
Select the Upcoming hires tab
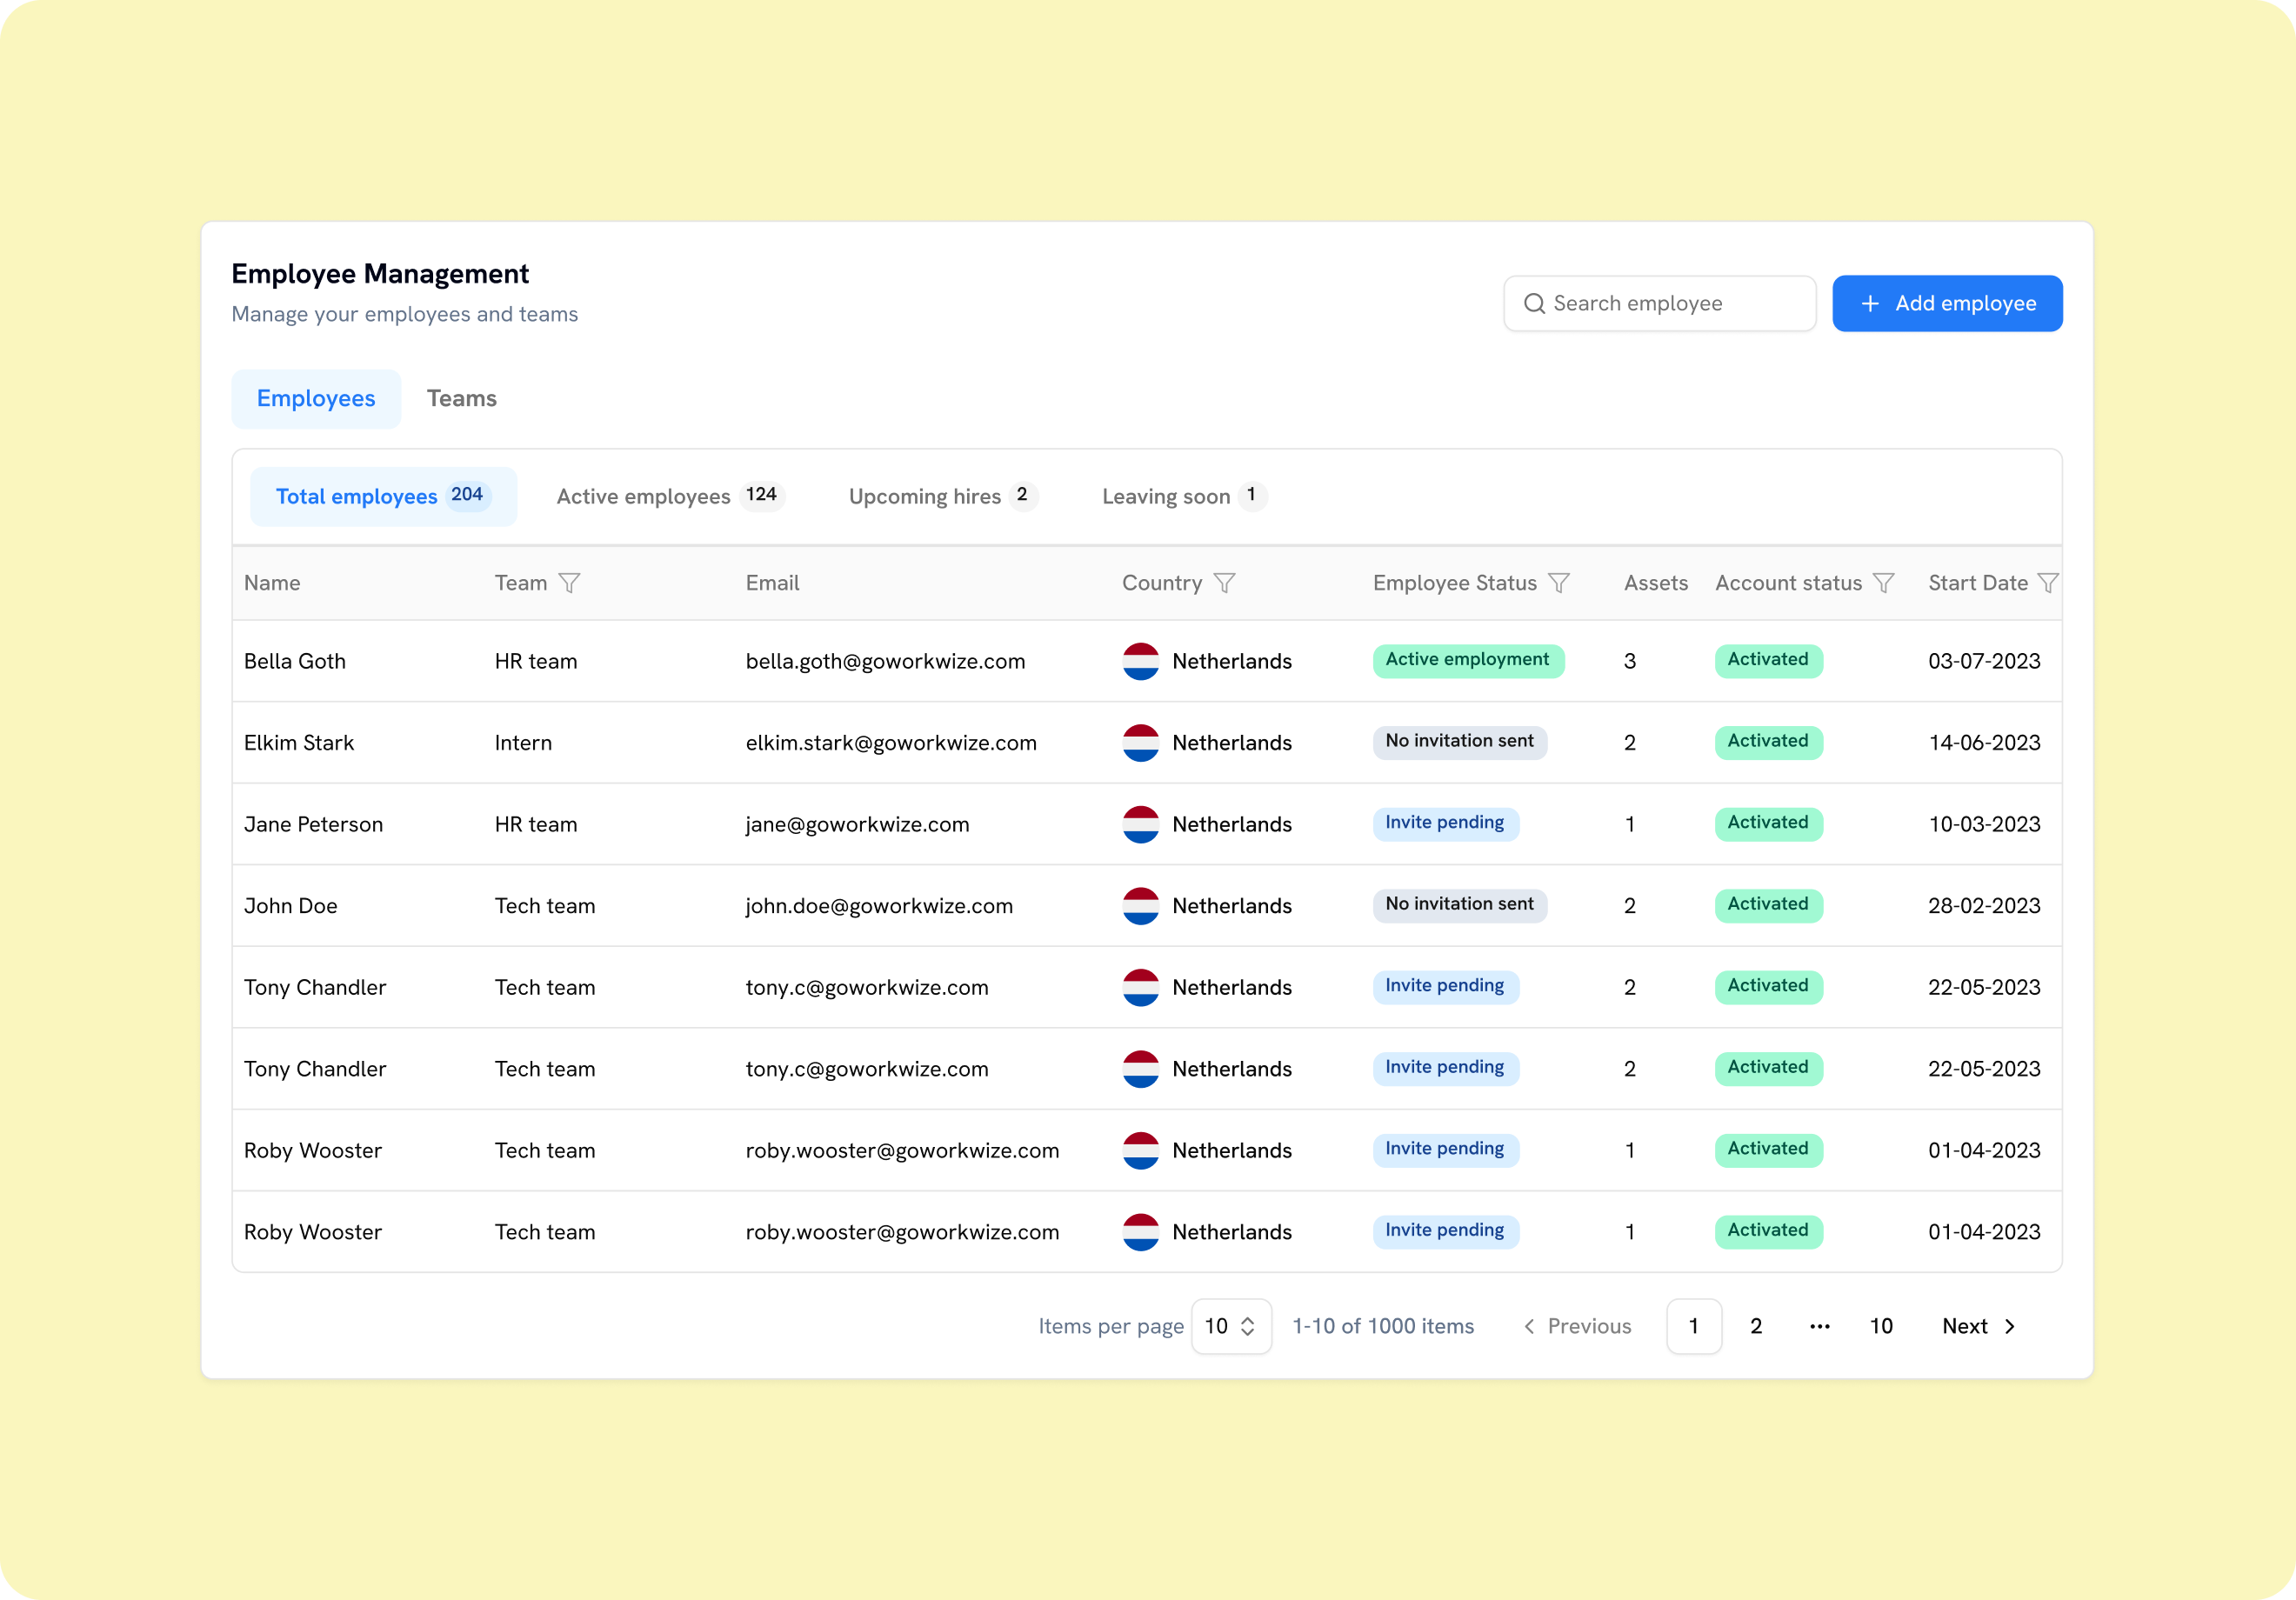(942, 496)
